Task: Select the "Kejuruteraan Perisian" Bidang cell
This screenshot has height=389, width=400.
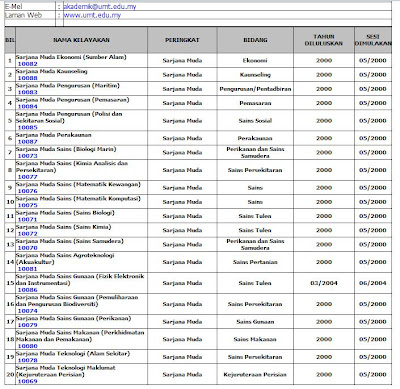Action: pos(255,375)
